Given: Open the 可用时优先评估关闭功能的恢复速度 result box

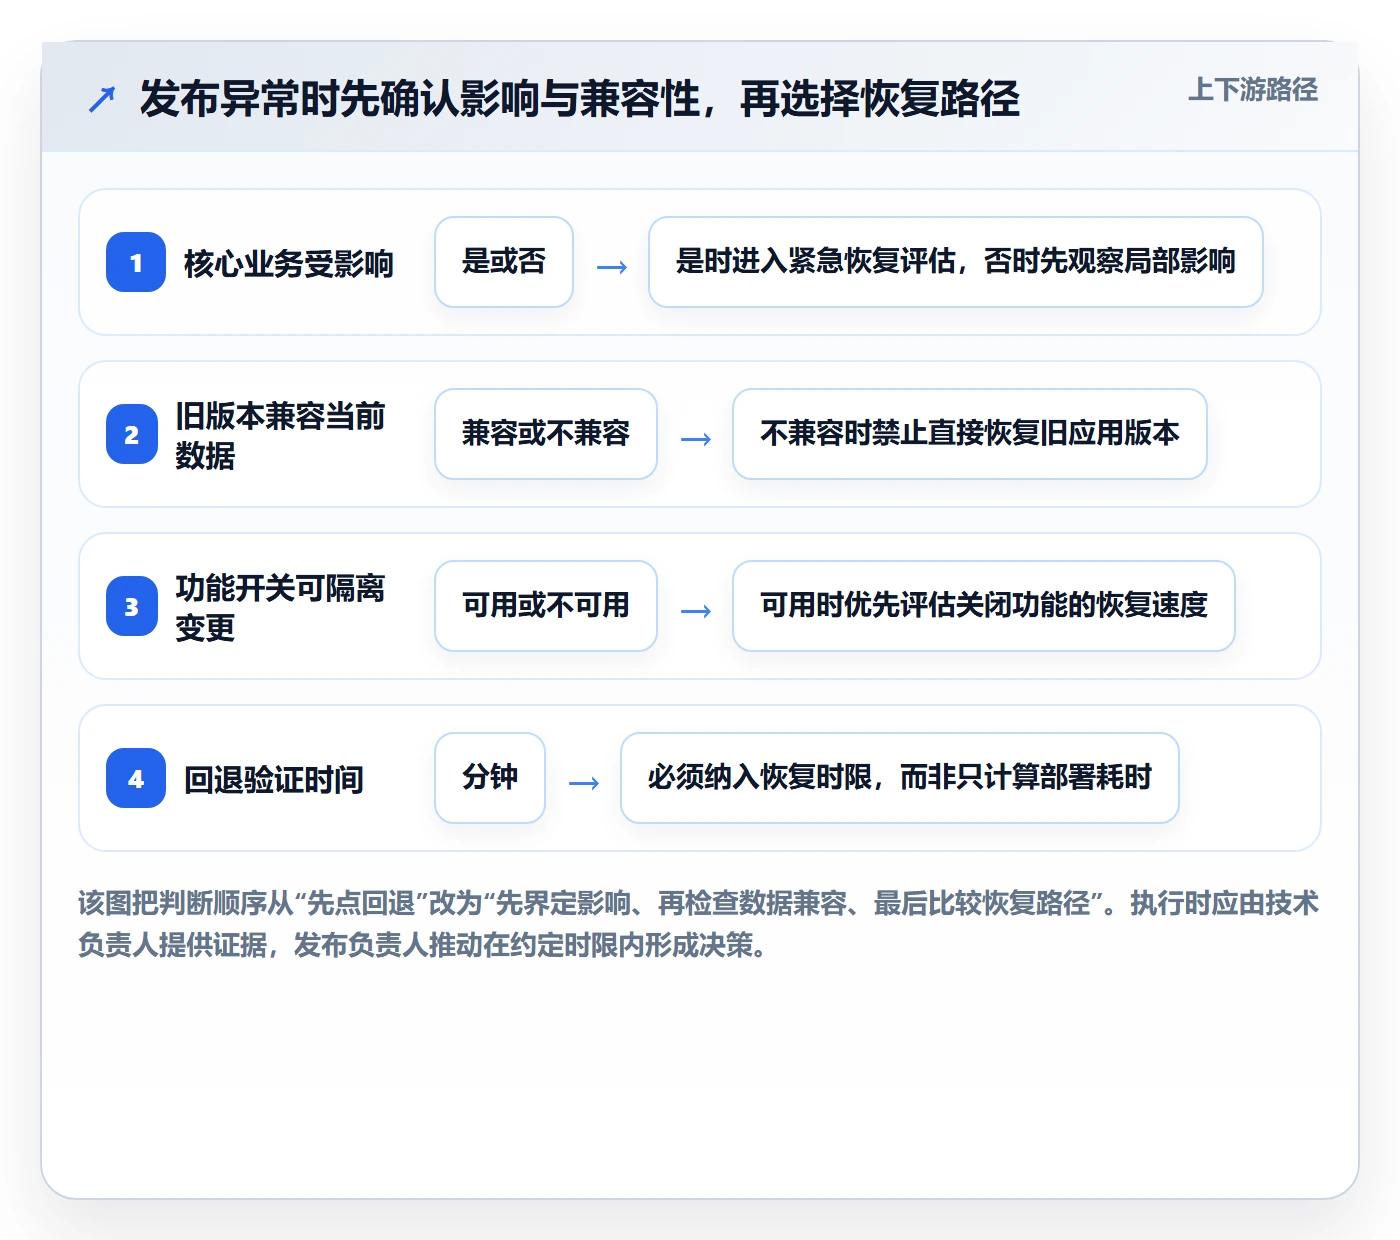Looking at the screenshot, I should click(x=984, y=606).
